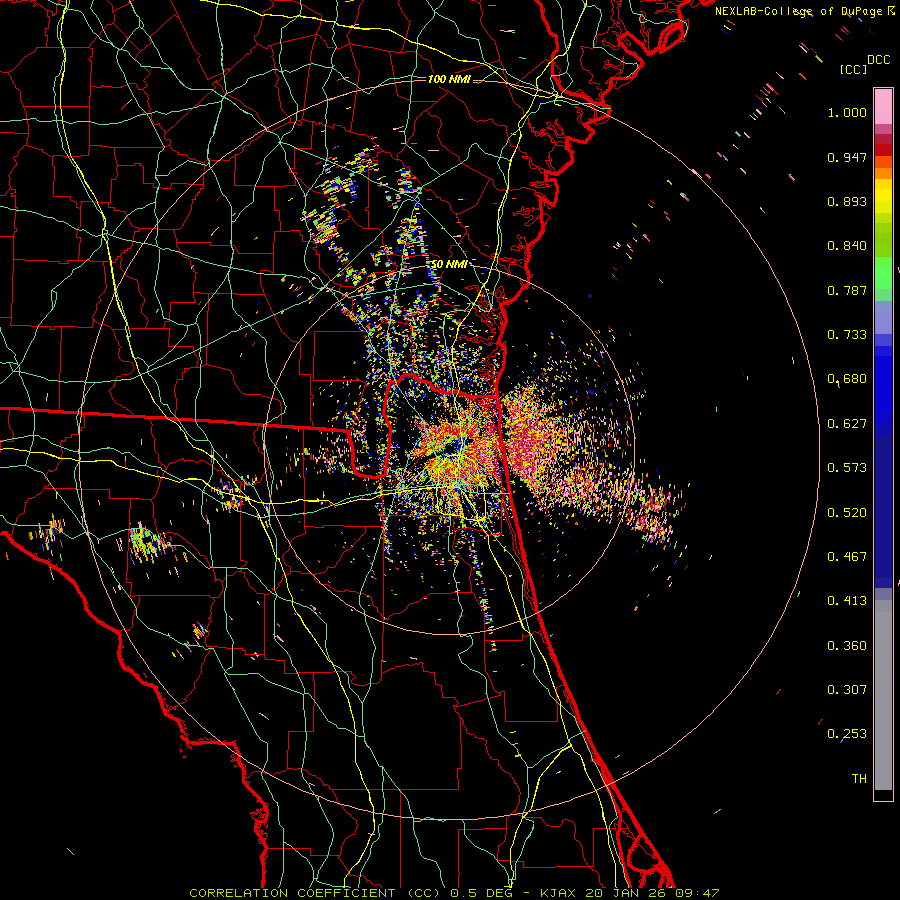Click the 0.733 color scale value
The height and width of the screenshot is (900, 900).
click(x=847, y=335)
